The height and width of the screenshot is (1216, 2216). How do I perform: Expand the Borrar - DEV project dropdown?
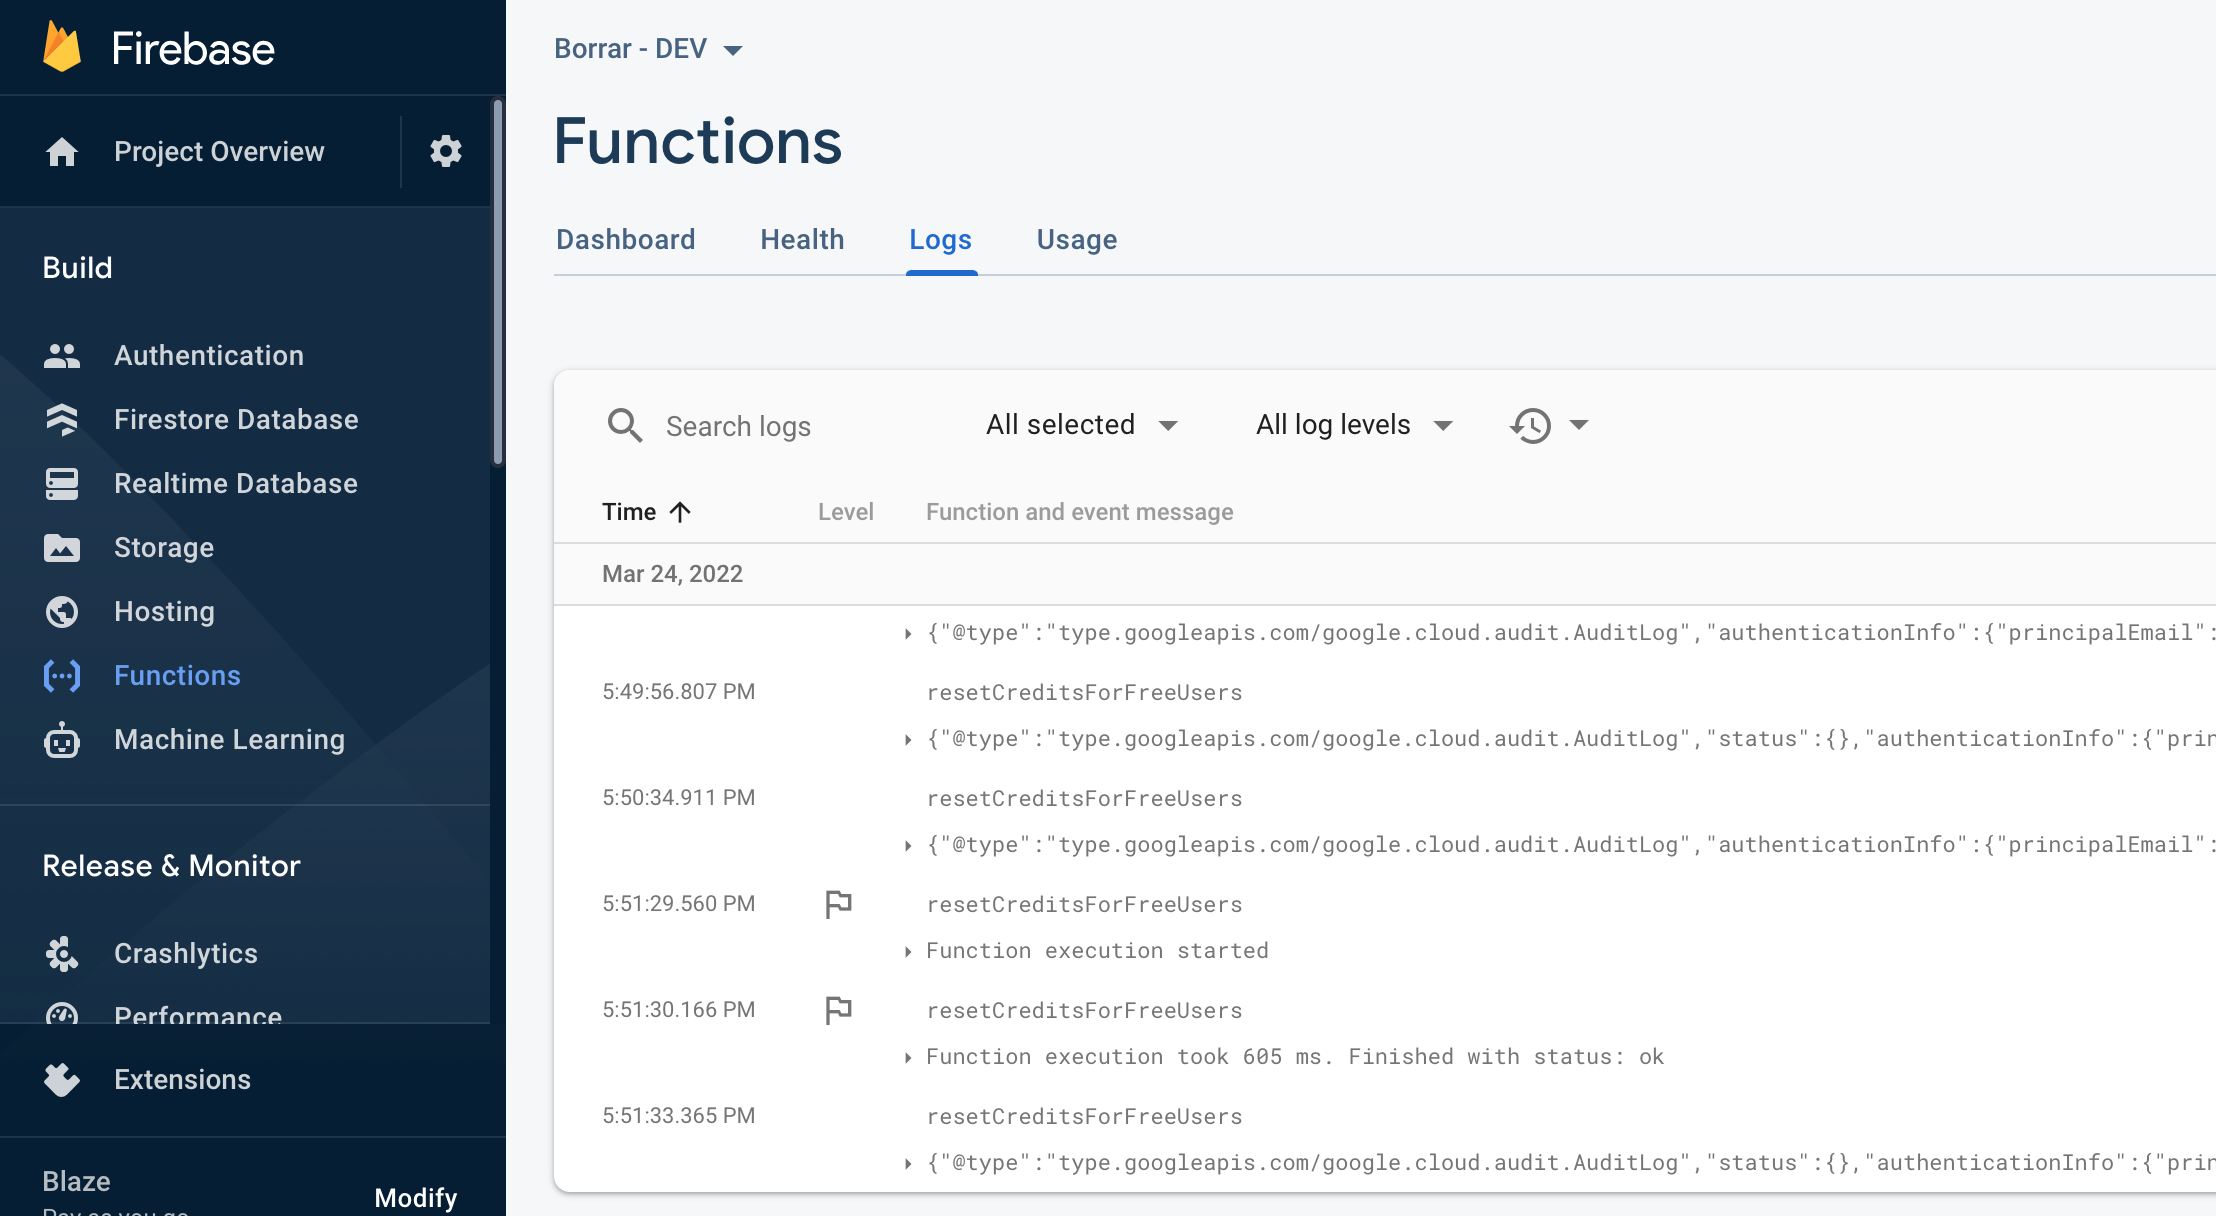tap(648, 49)
